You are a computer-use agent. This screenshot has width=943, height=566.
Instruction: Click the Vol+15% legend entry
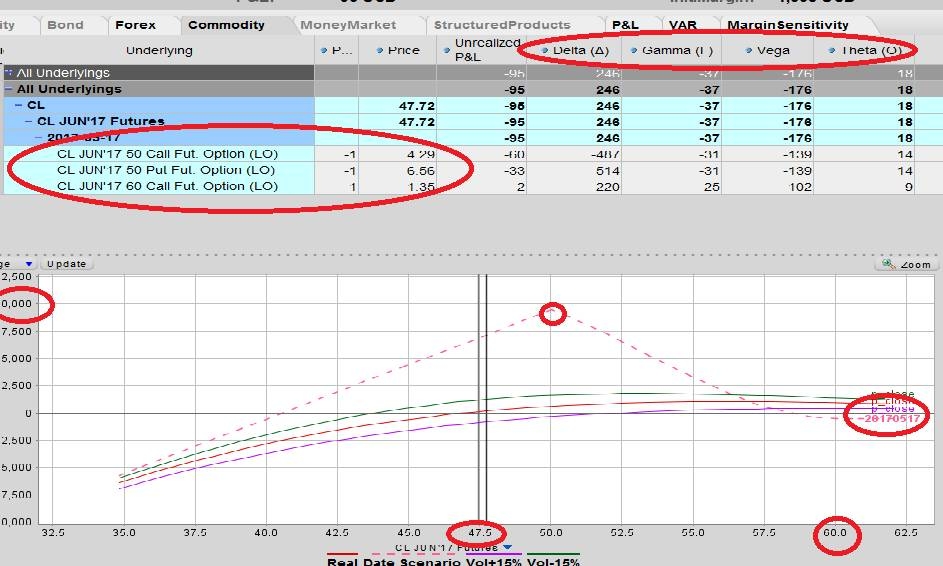coord(493,561)
